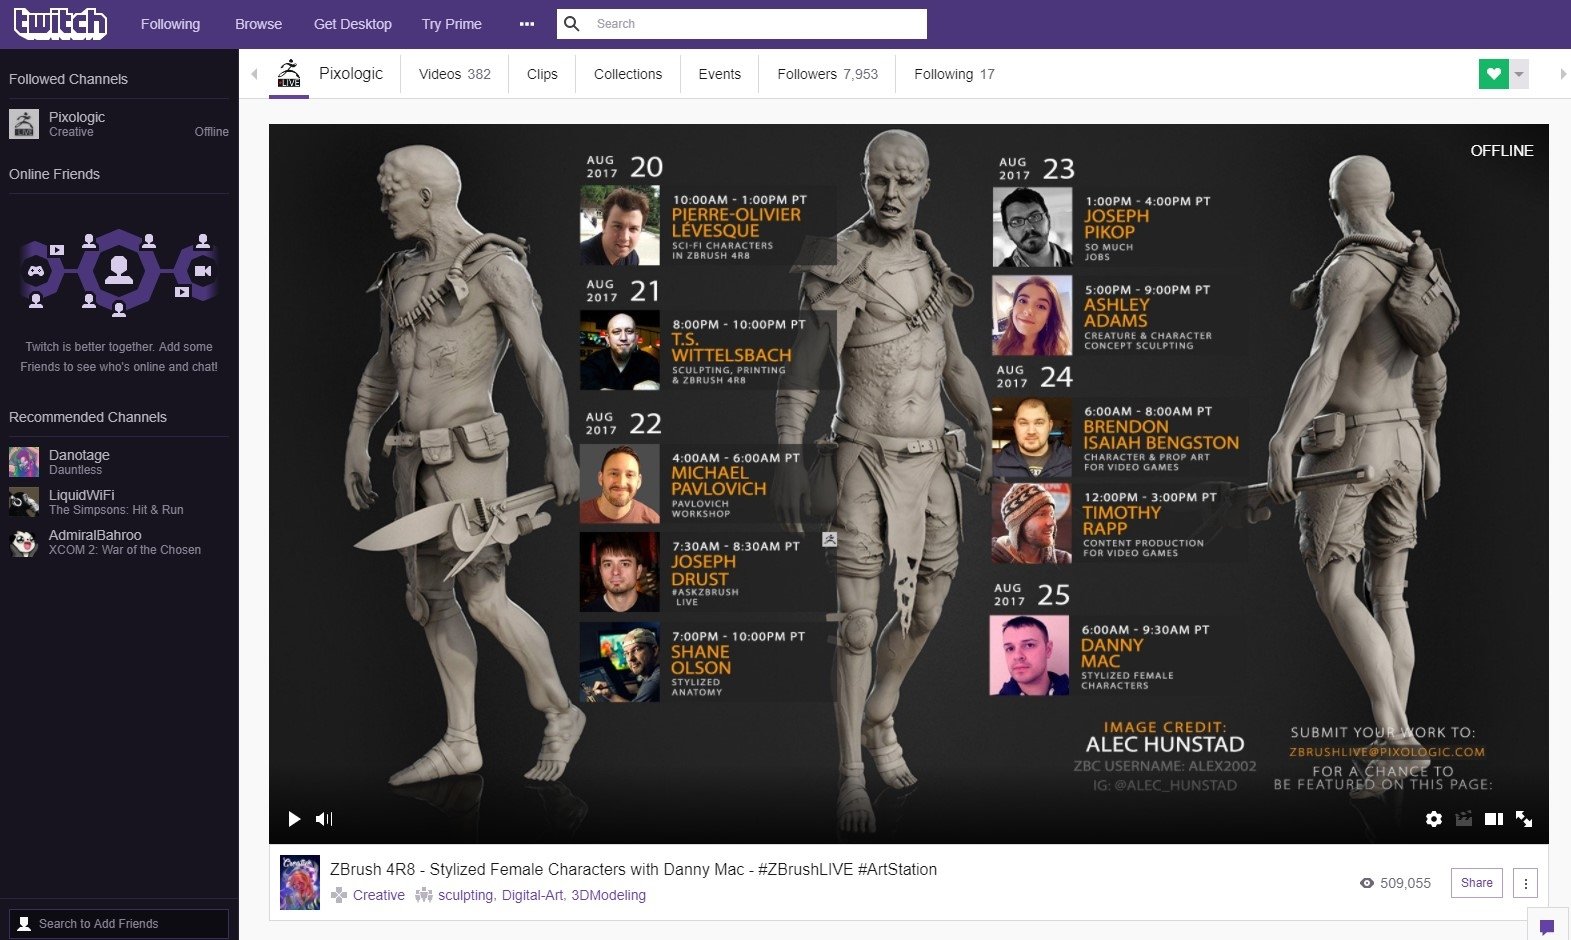1571x940 pixels.
Task: Click the 'Followed Channels' heading
Action: pyautogui.click(x=68, y=79)
